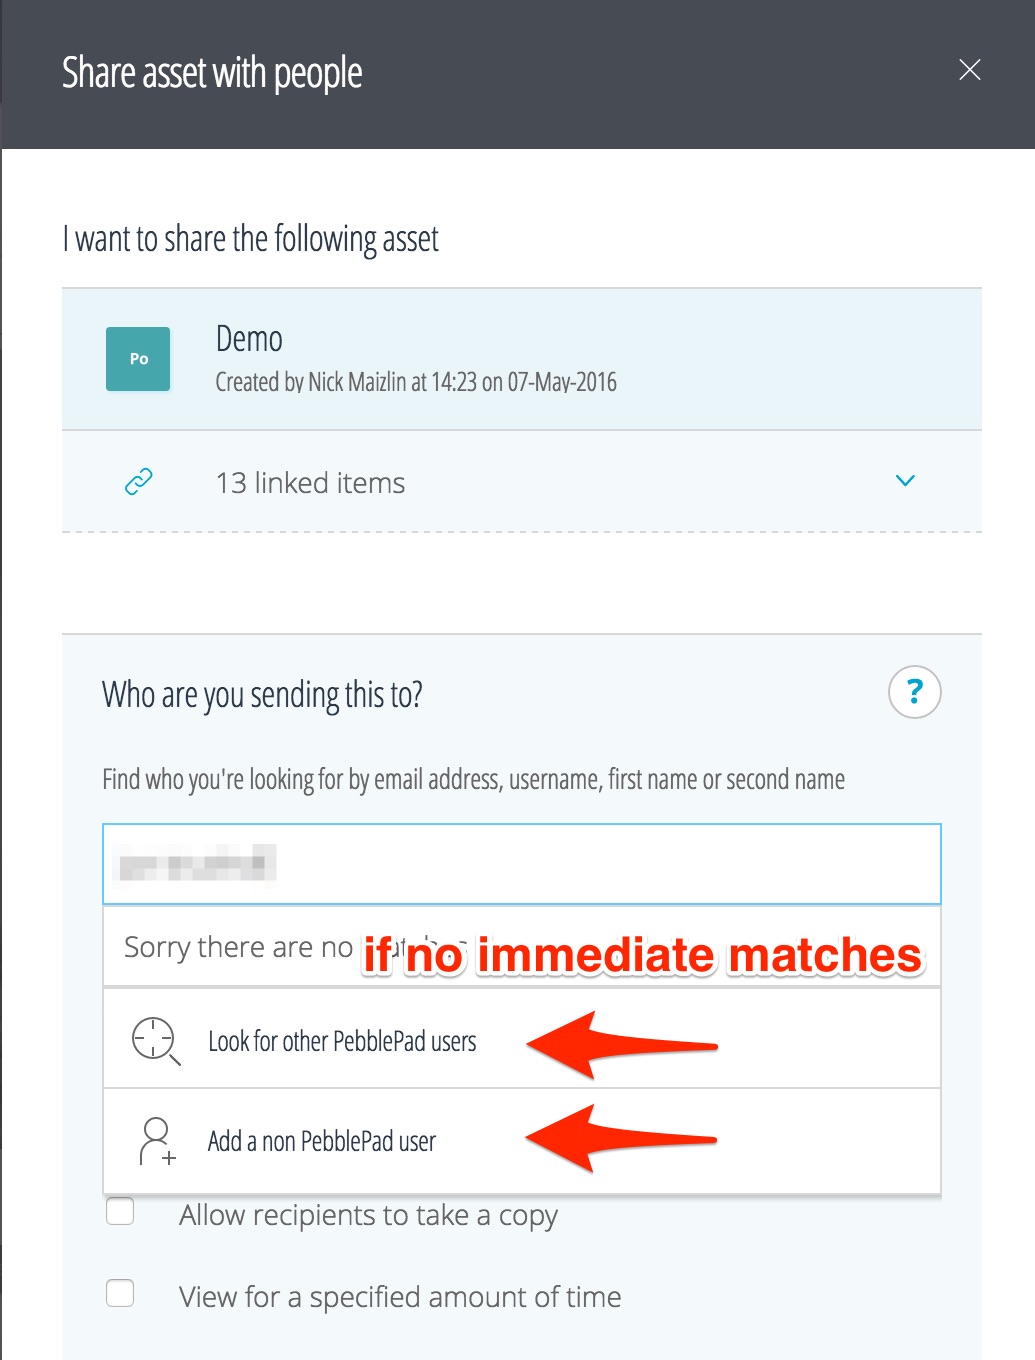Select Look for other PebblePad users
The width and height of the screenshot is (1035, 1360).
[x=342, y=1041]
